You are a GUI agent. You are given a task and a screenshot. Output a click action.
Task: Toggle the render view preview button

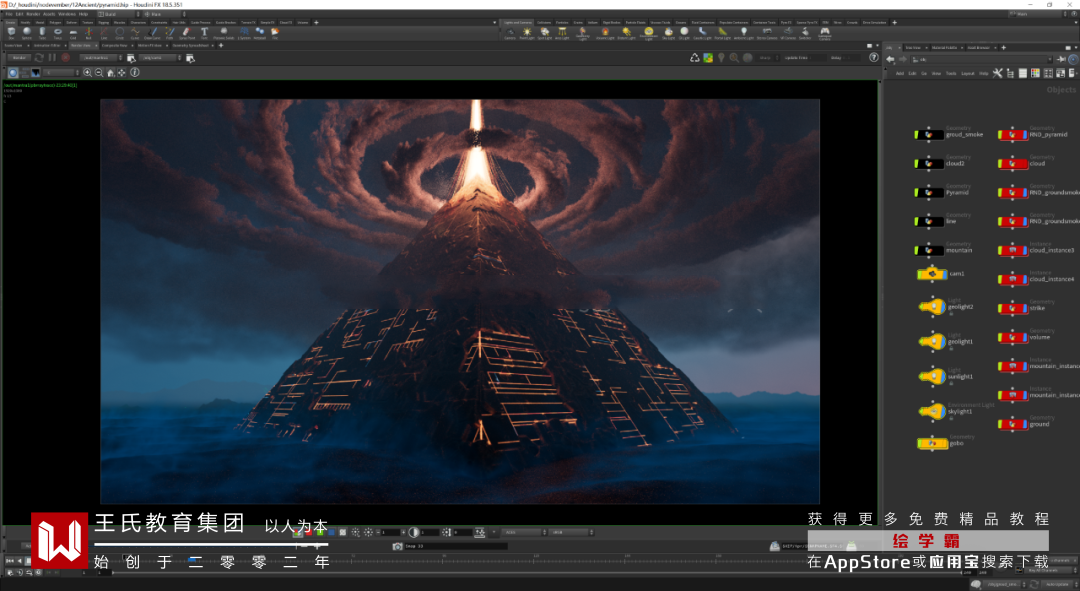point(13,72)
